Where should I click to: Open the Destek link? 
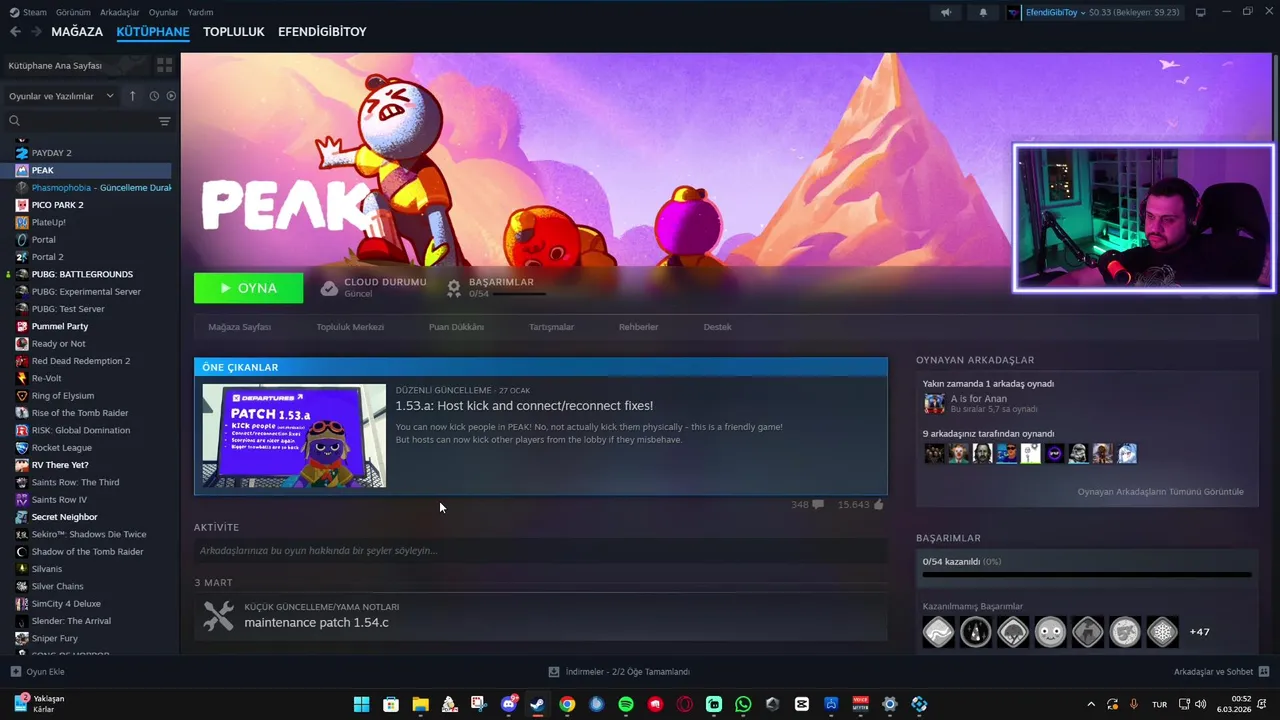click(x=717, y=327)
